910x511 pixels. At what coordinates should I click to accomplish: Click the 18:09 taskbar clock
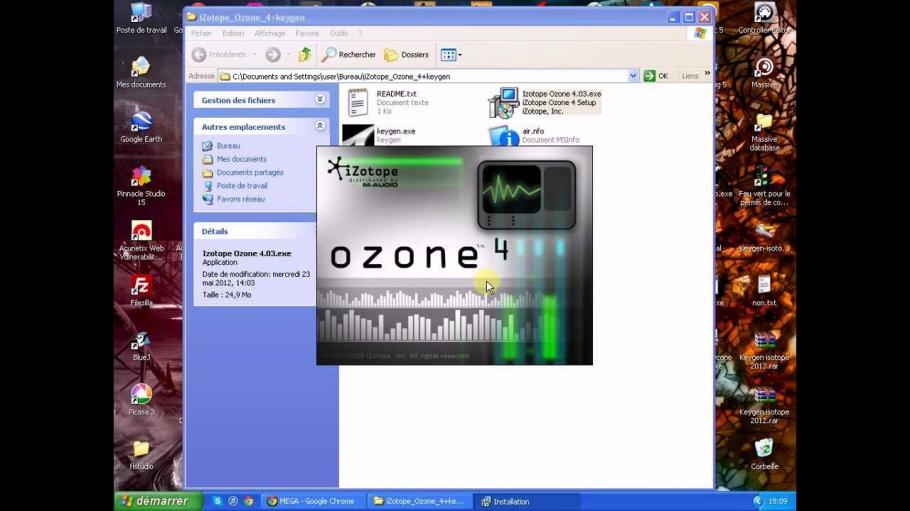(778, 501)
